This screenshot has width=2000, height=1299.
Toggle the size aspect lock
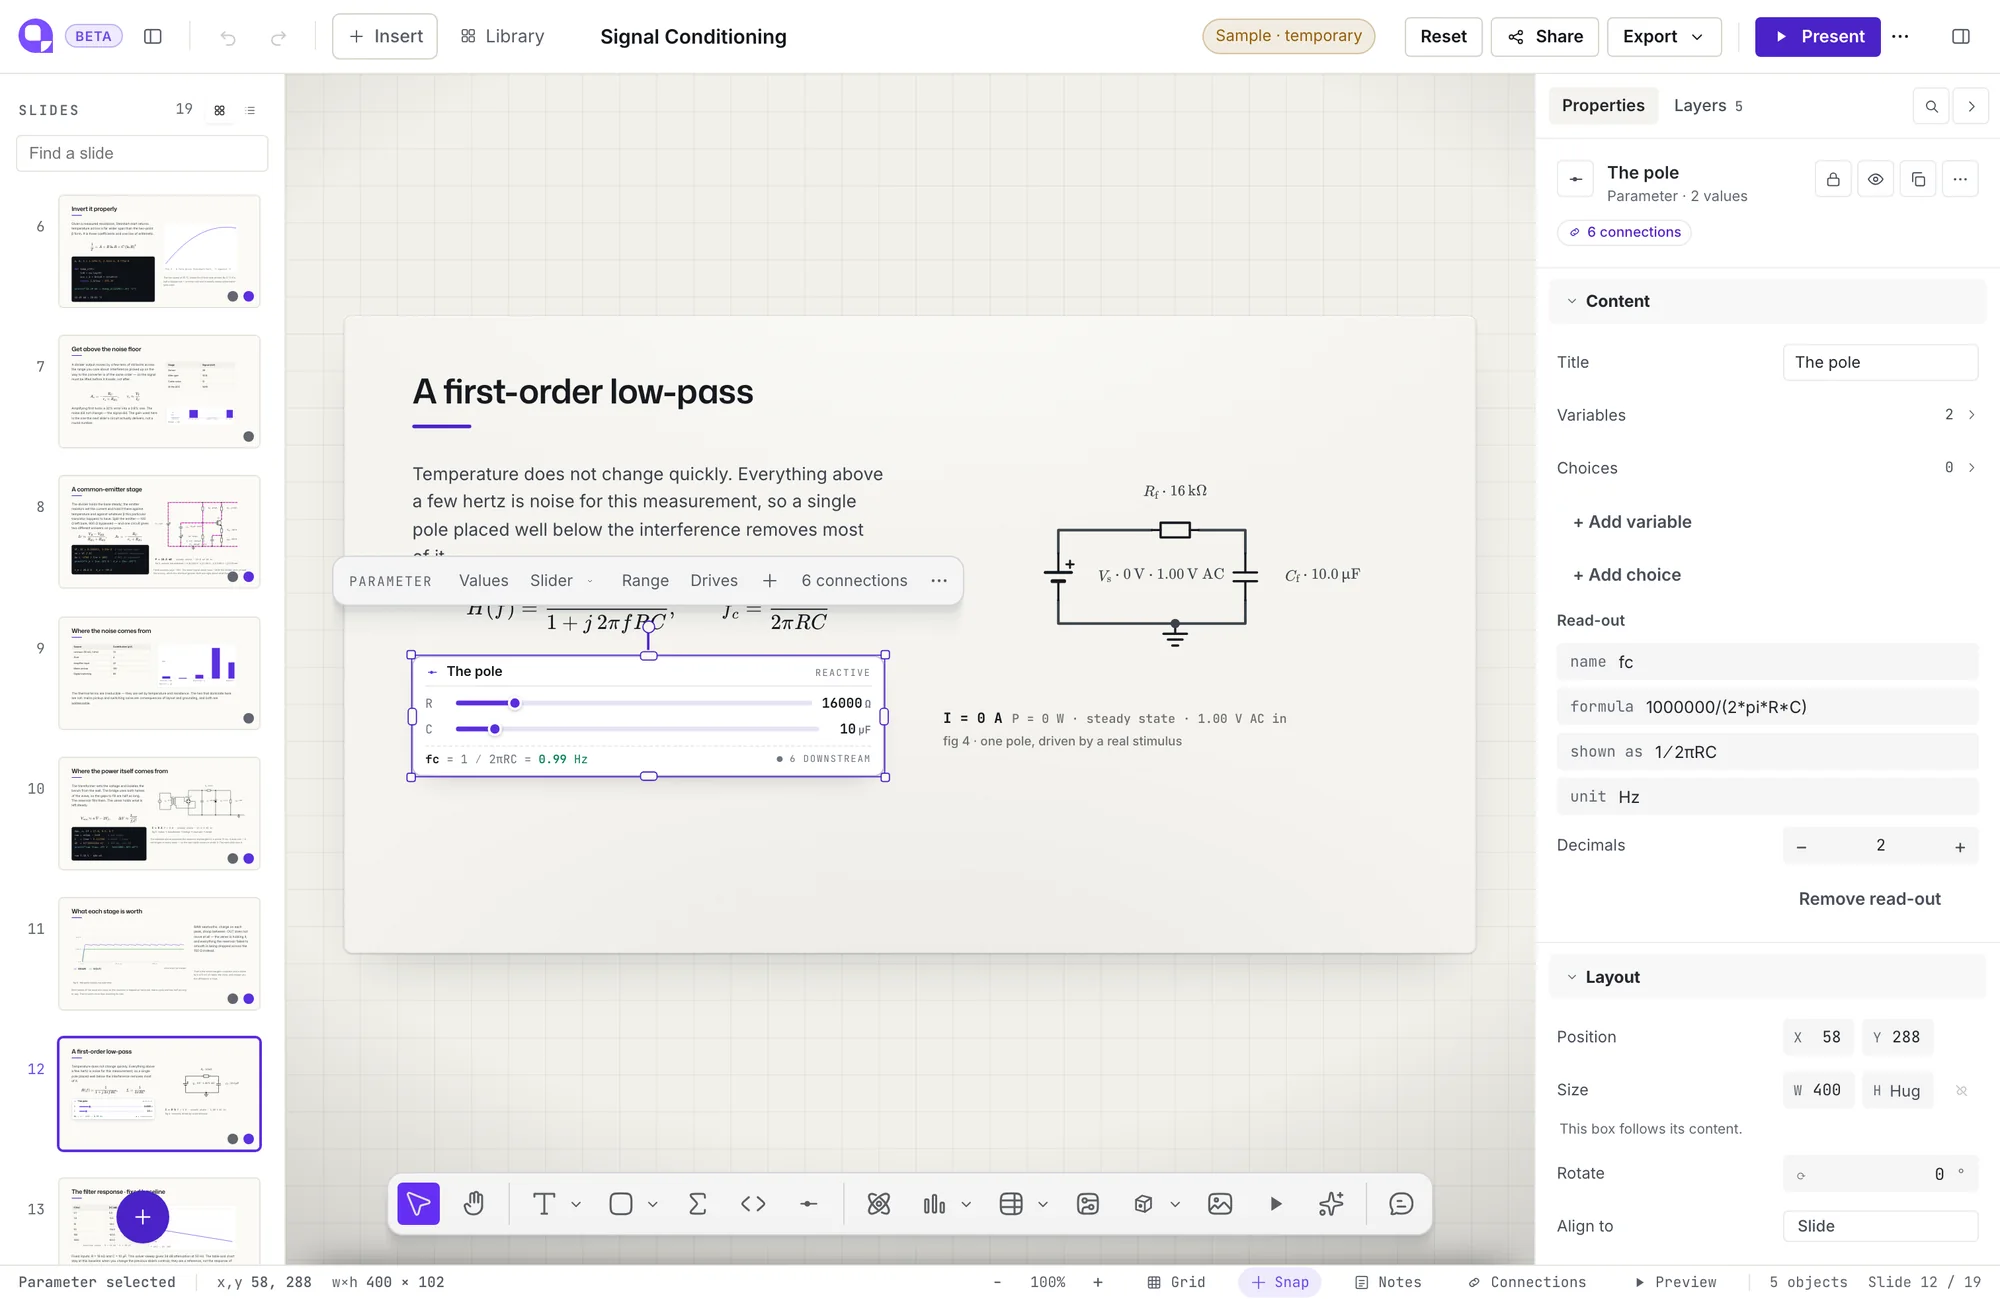[1961, 1091]
